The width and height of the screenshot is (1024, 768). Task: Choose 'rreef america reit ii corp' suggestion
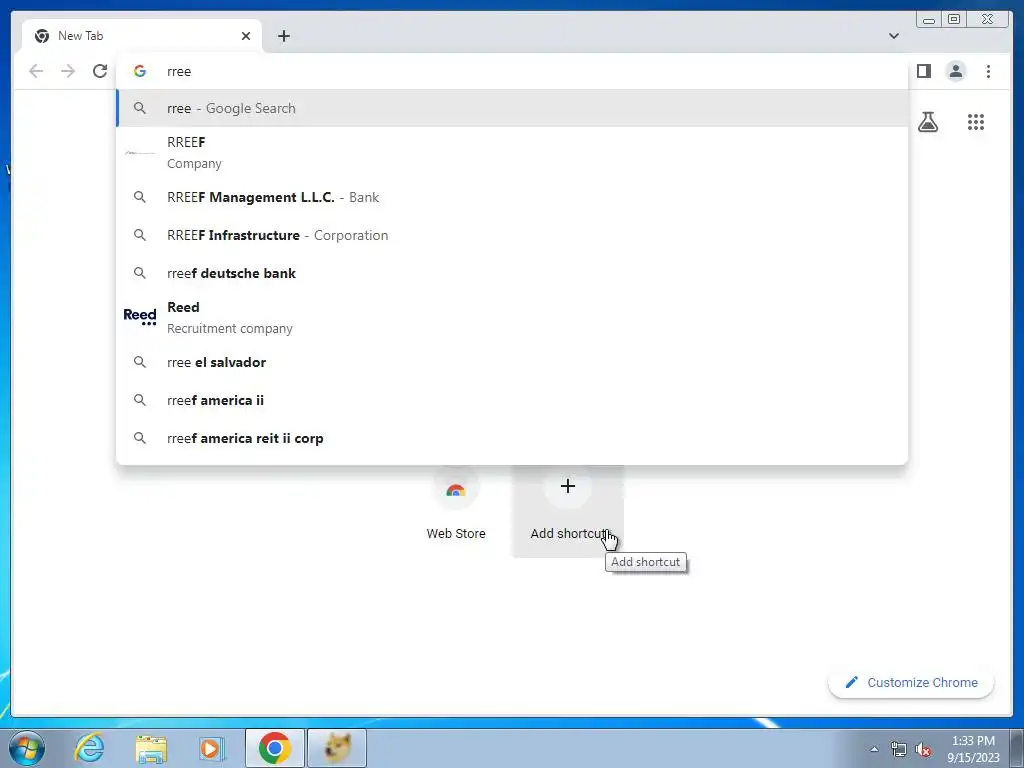pos(511,438)
